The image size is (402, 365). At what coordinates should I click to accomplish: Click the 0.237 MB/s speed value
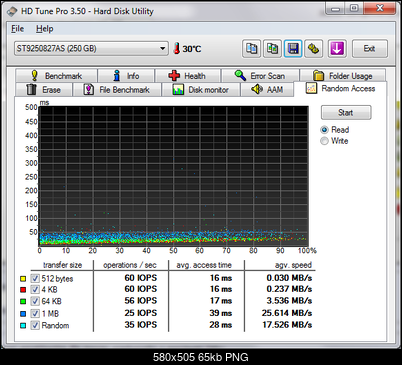(289, 289)
